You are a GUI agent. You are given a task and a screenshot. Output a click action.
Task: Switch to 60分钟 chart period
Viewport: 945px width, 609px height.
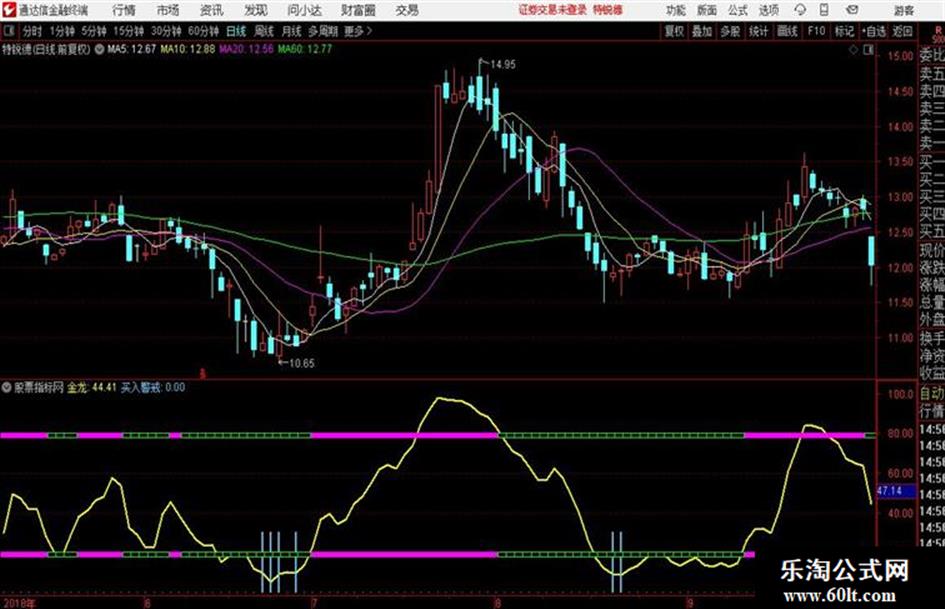[x=203, y=31]
